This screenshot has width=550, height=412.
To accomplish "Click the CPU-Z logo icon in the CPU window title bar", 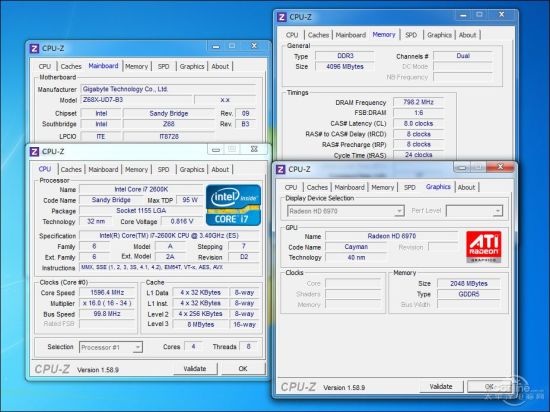I will click(34, 151).
